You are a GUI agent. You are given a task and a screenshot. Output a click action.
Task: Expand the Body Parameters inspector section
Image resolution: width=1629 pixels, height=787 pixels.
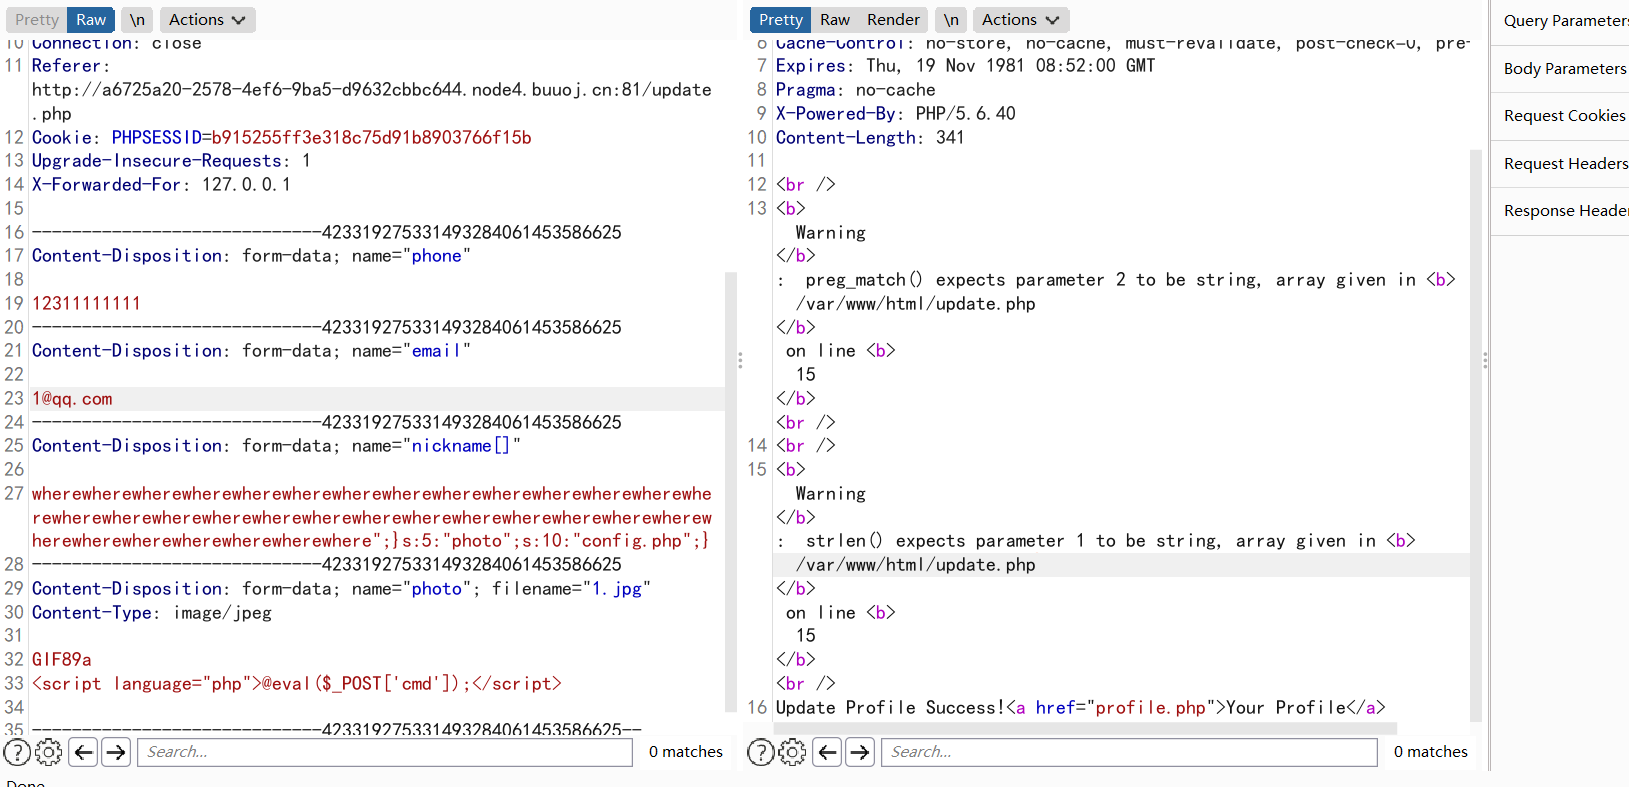point(1560,69)
